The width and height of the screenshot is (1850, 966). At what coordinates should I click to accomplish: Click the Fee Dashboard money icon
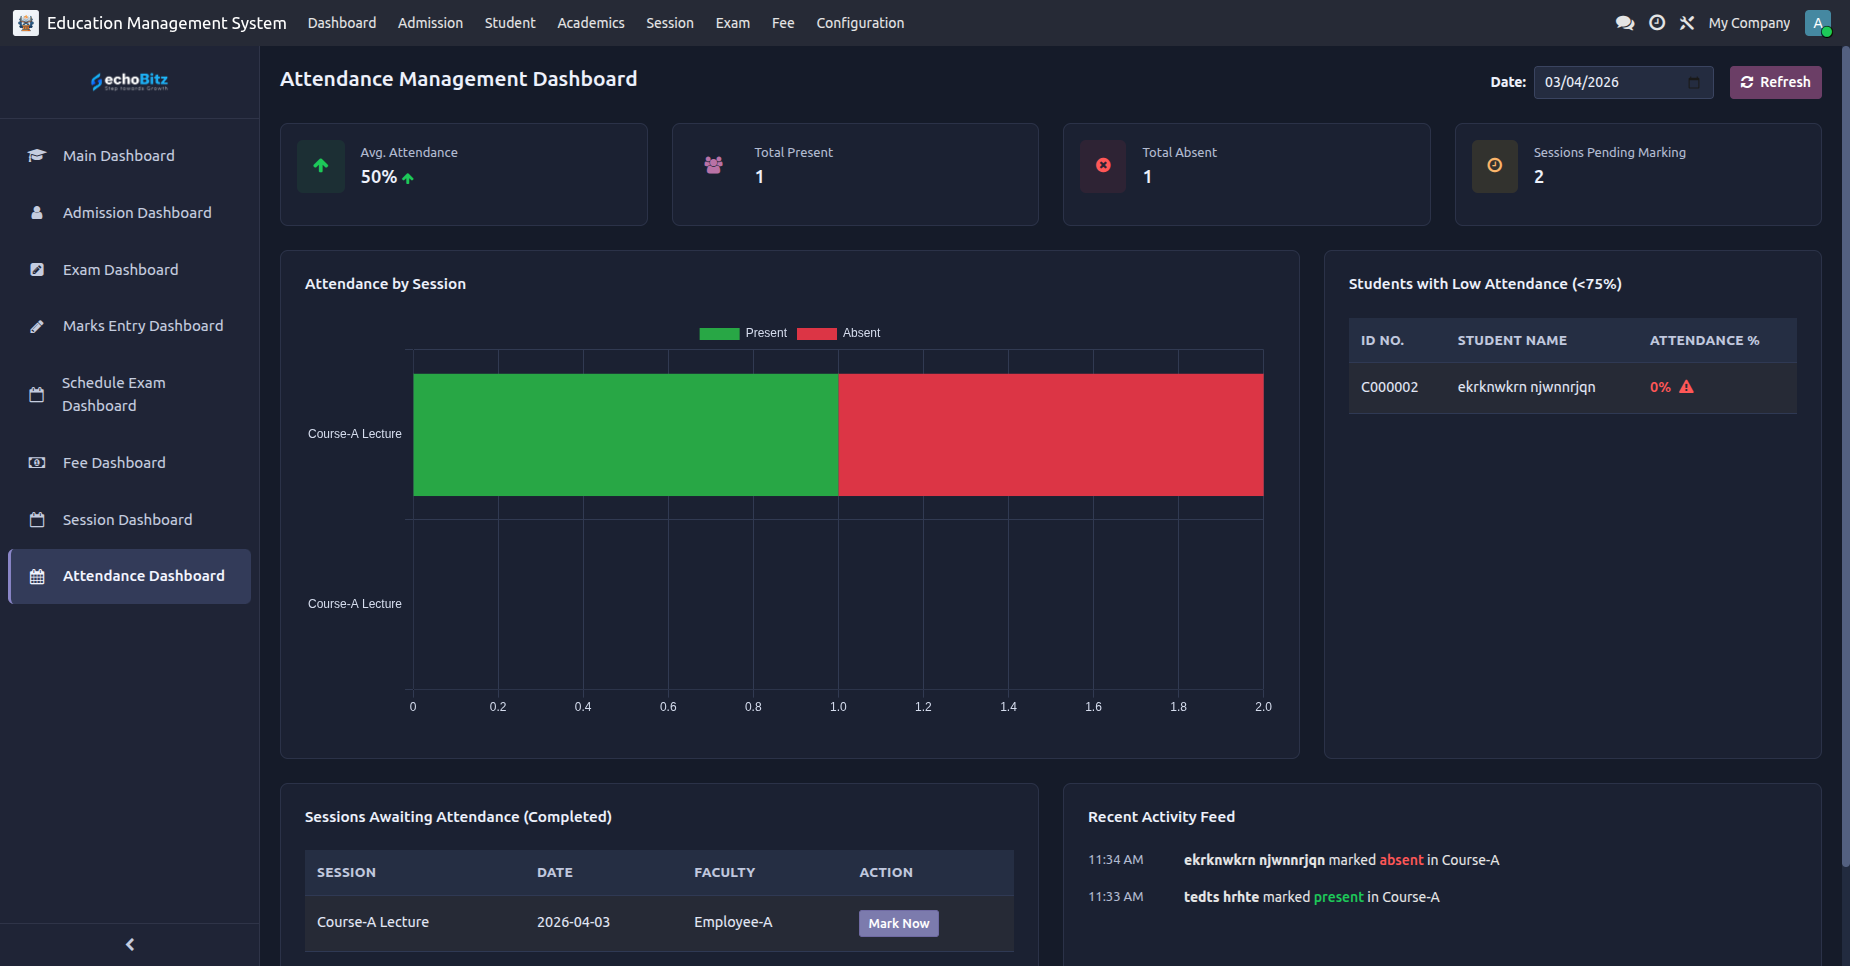[37, 462]
